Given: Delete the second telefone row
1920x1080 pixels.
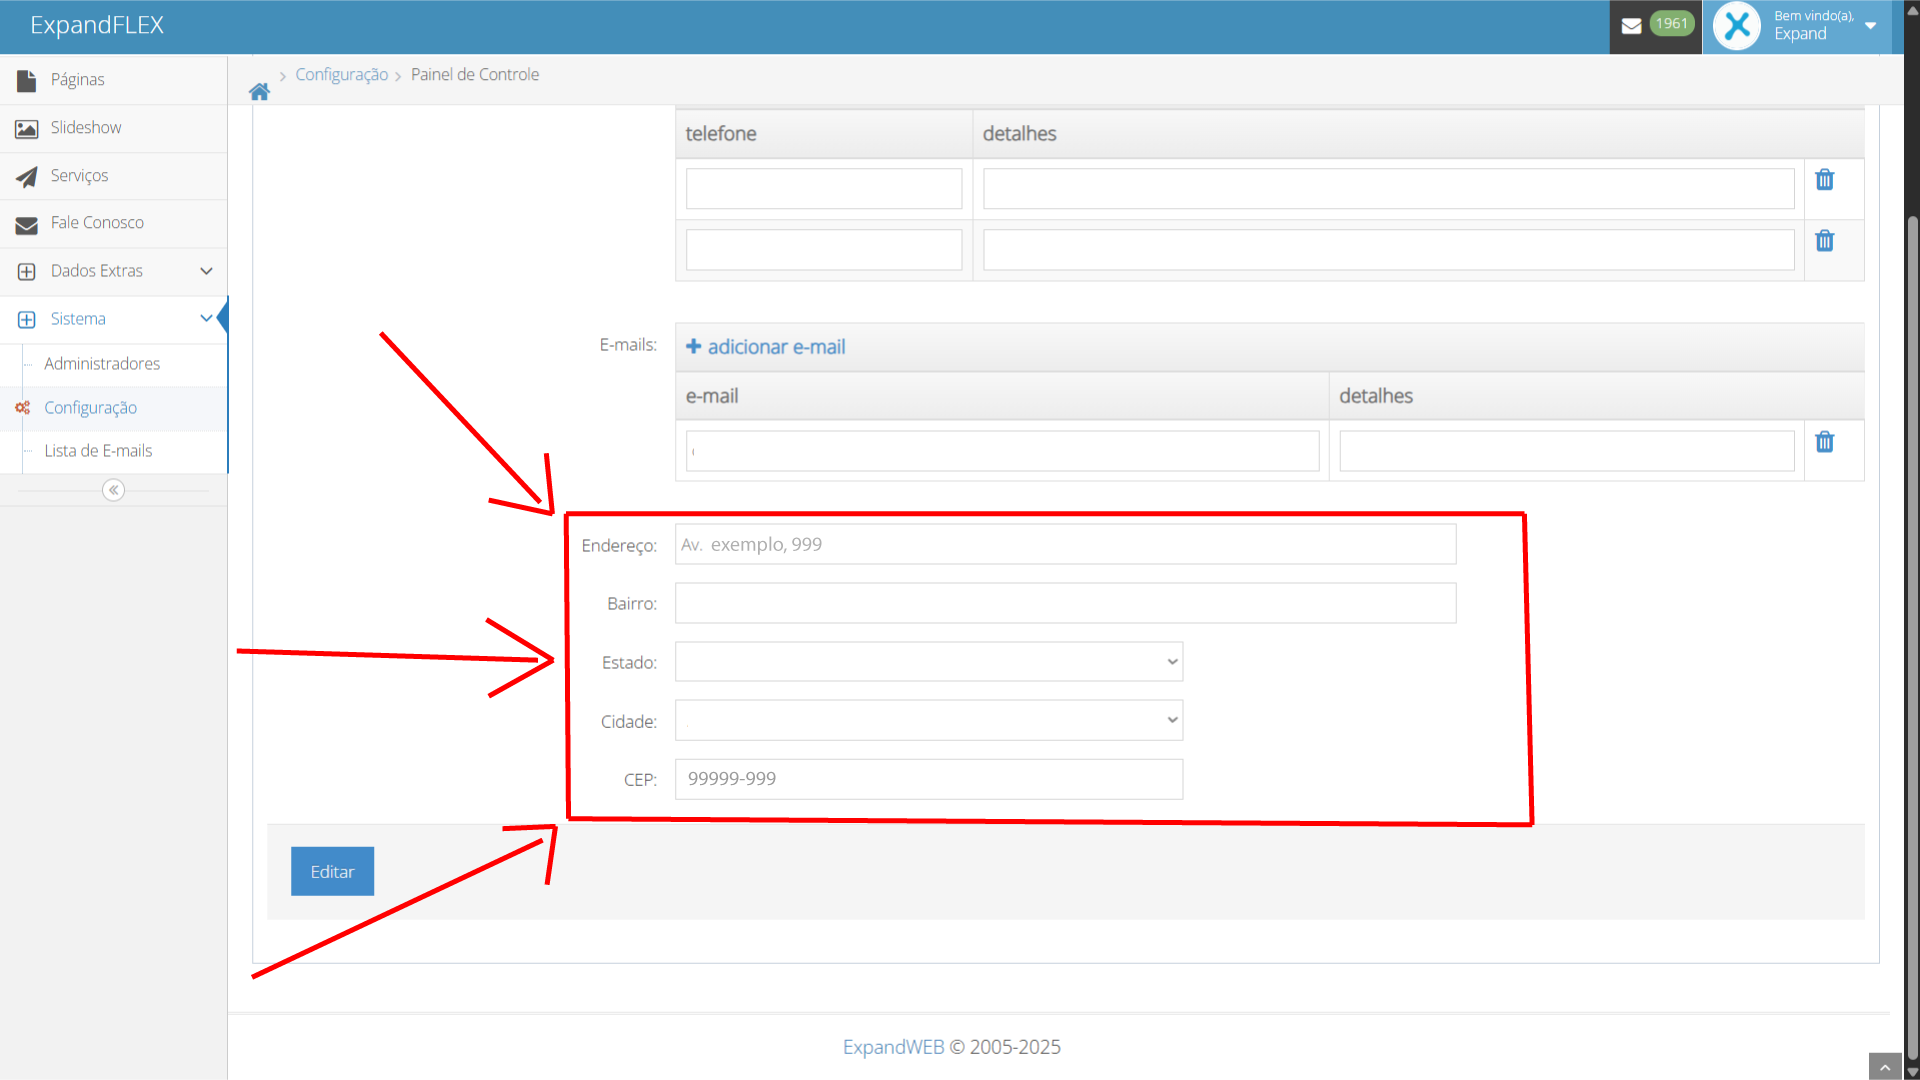Looking at the screenshot, I should (1824, 241).
